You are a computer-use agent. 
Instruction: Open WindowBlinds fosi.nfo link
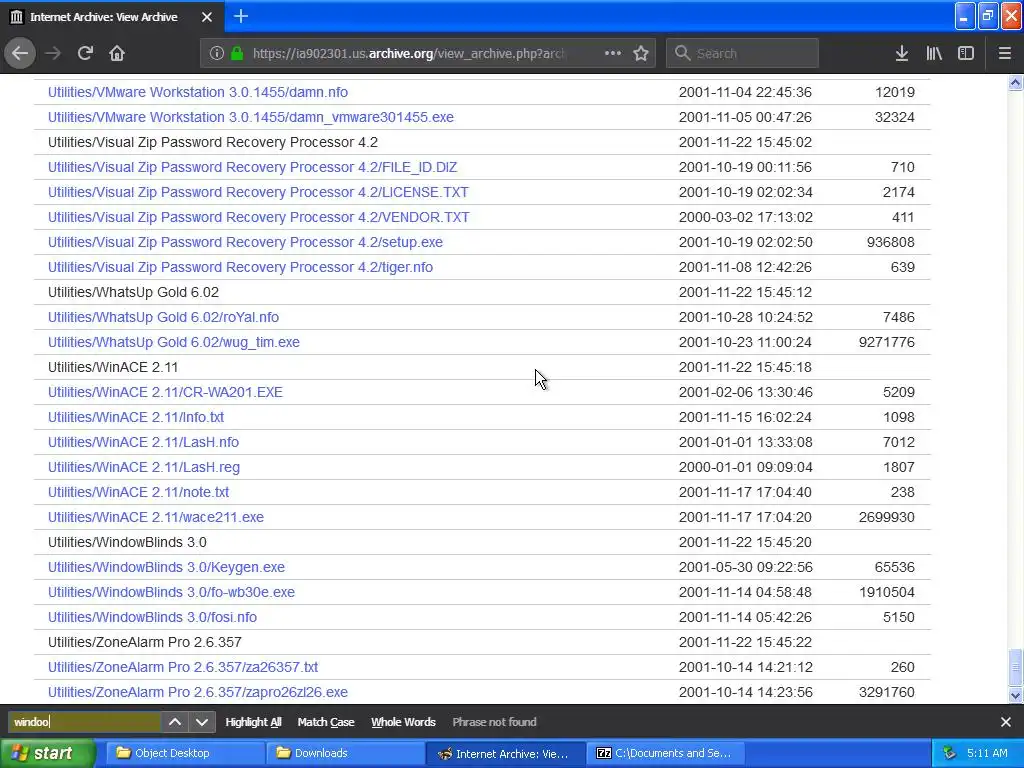point(152,617)
